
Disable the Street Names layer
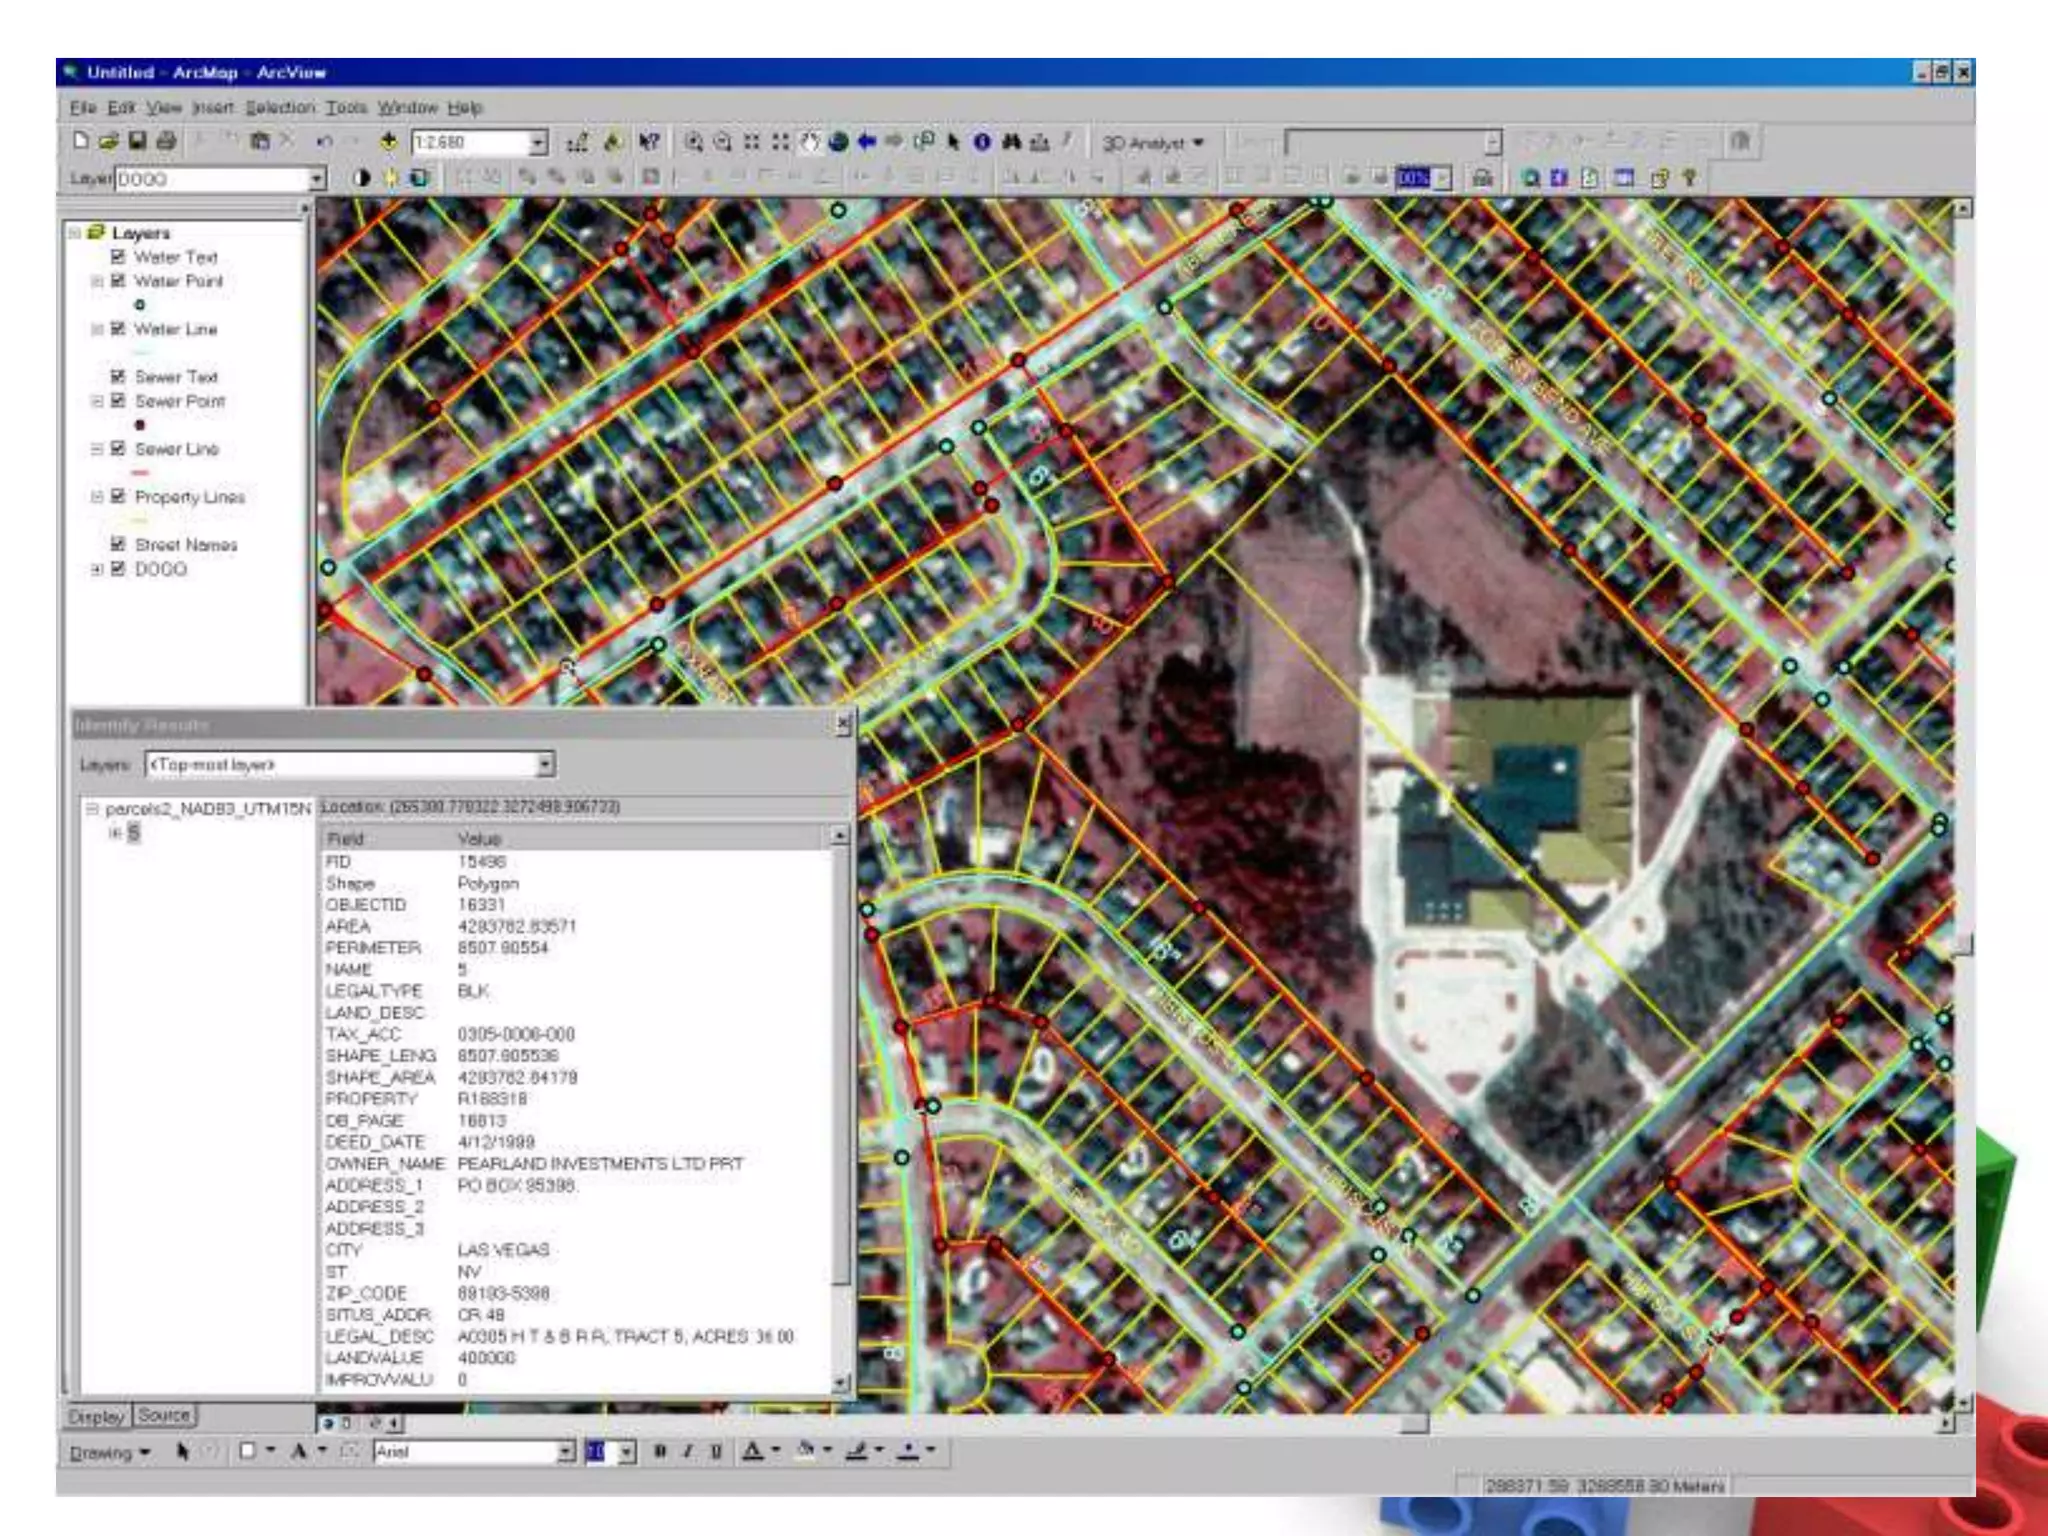point(118,545)
